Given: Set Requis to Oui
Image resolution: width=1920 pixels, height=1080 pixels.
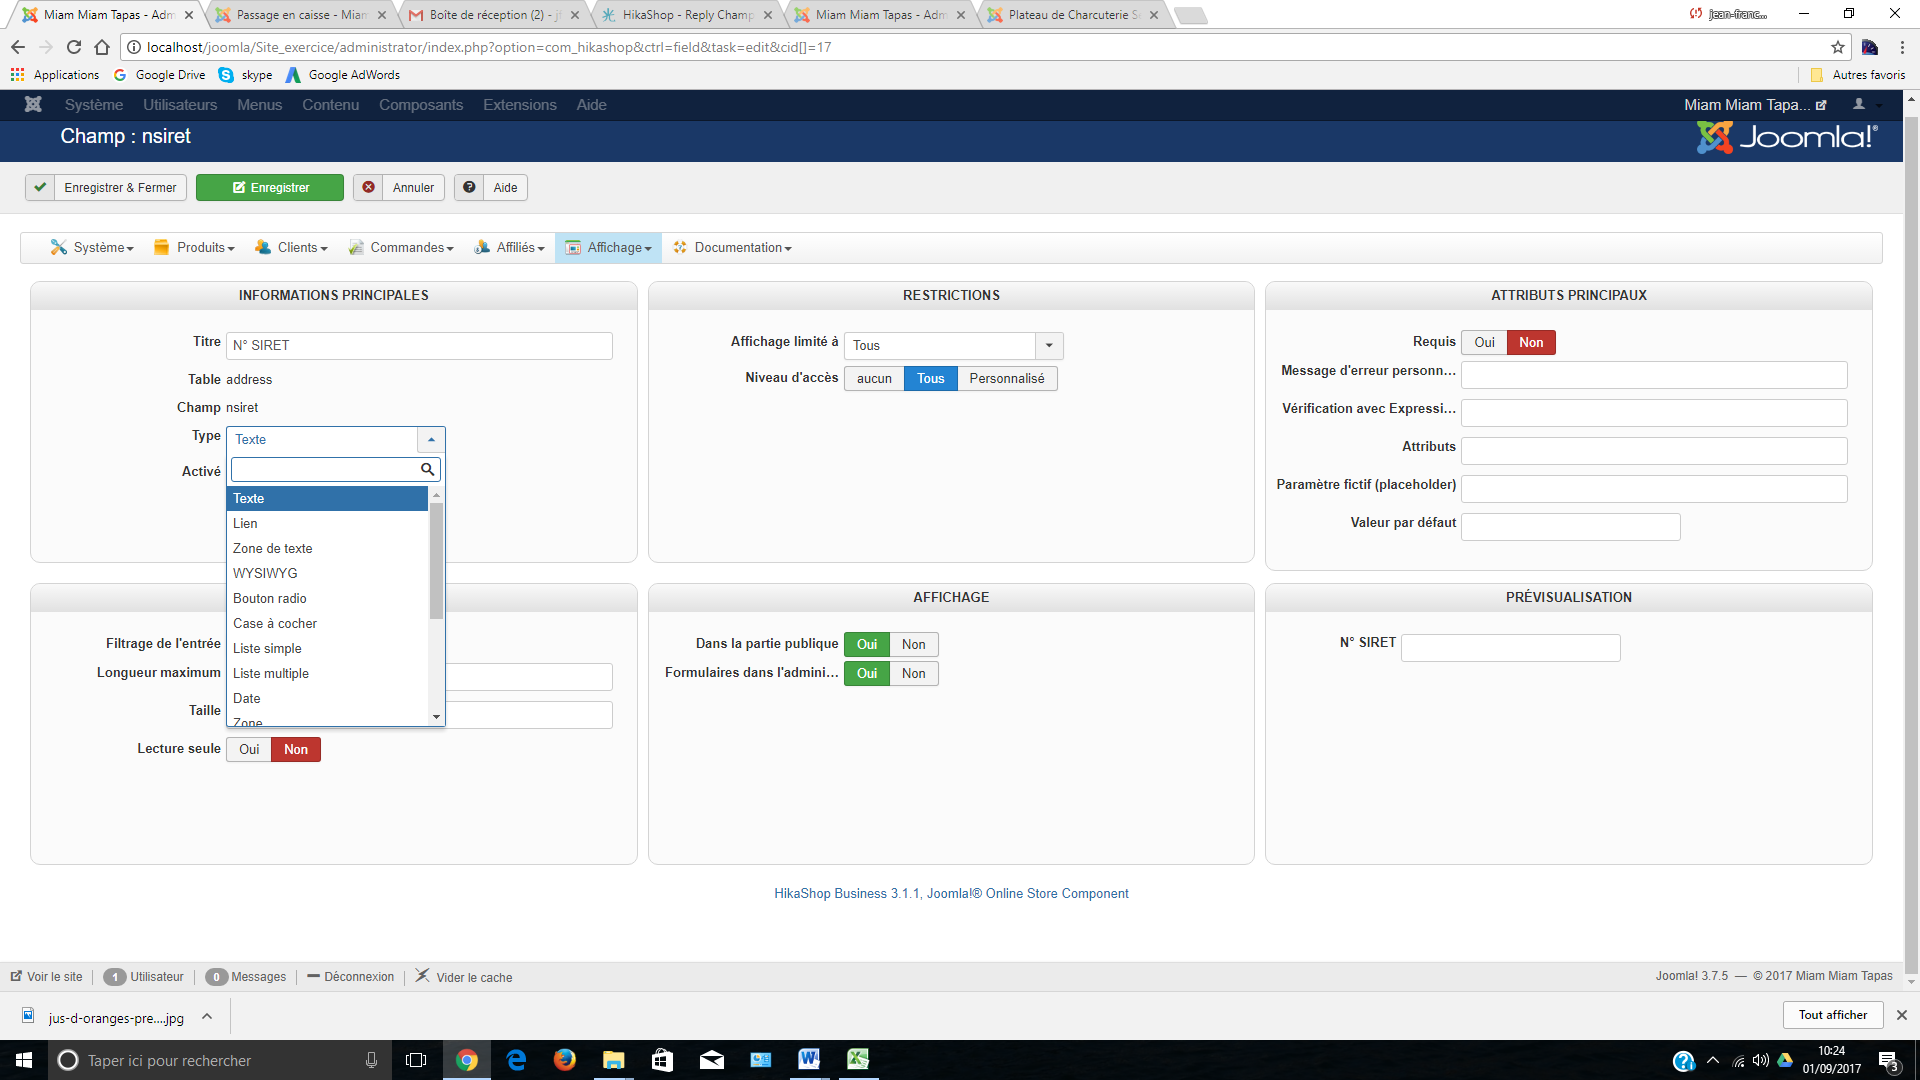Looking at the screenshot, I should [x=1484, y=342].
